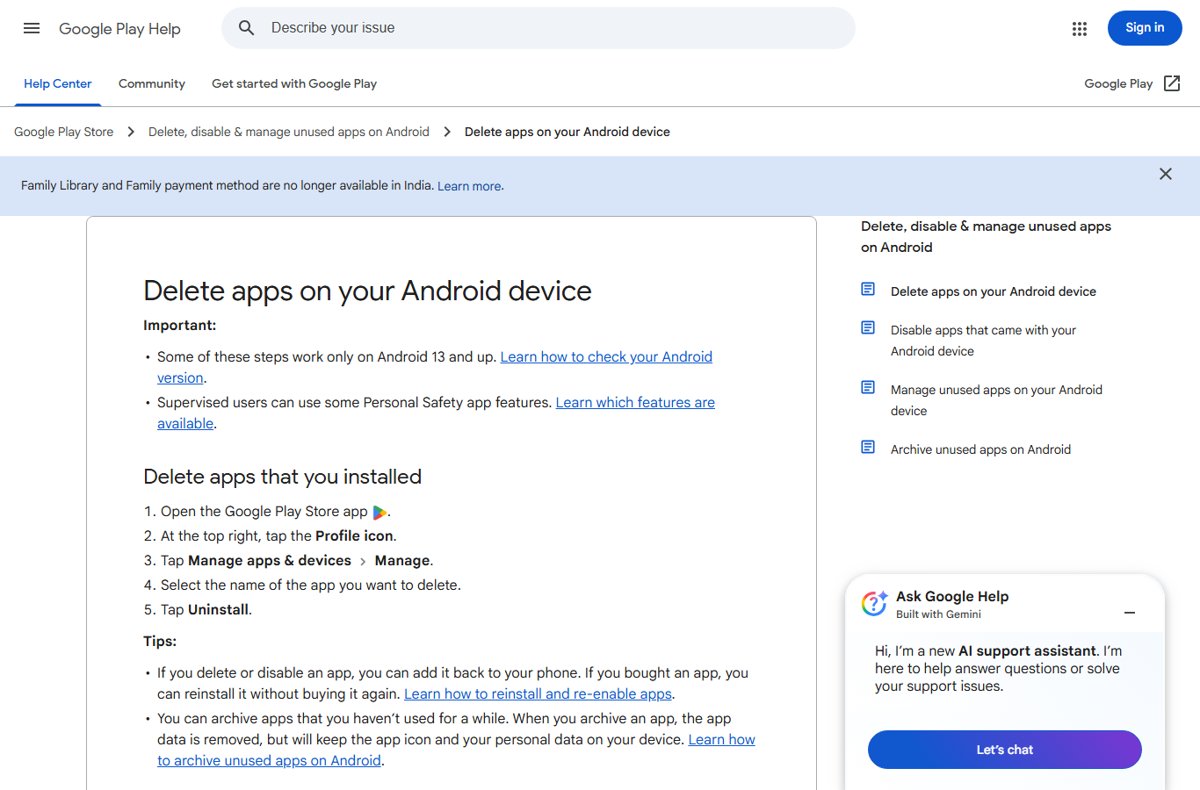Switch to the Community tab
This screenshot has width=1200, height=790.
click(x=152, y=84)
